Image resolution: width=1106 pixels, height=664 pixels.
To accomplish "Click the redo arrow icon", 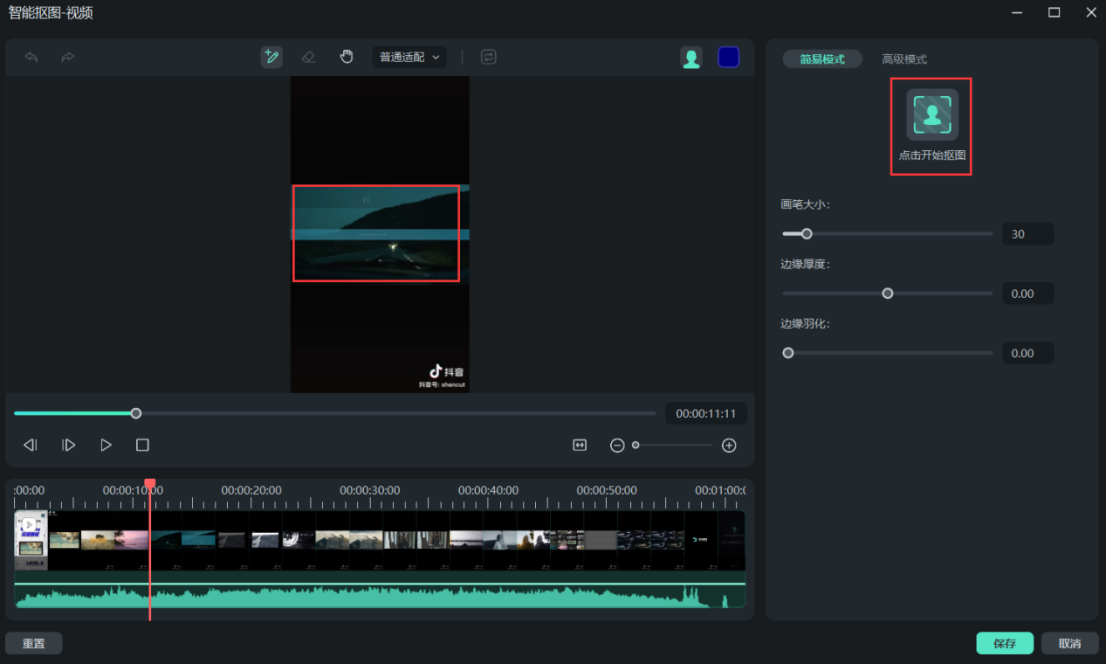I will (68, 57).
